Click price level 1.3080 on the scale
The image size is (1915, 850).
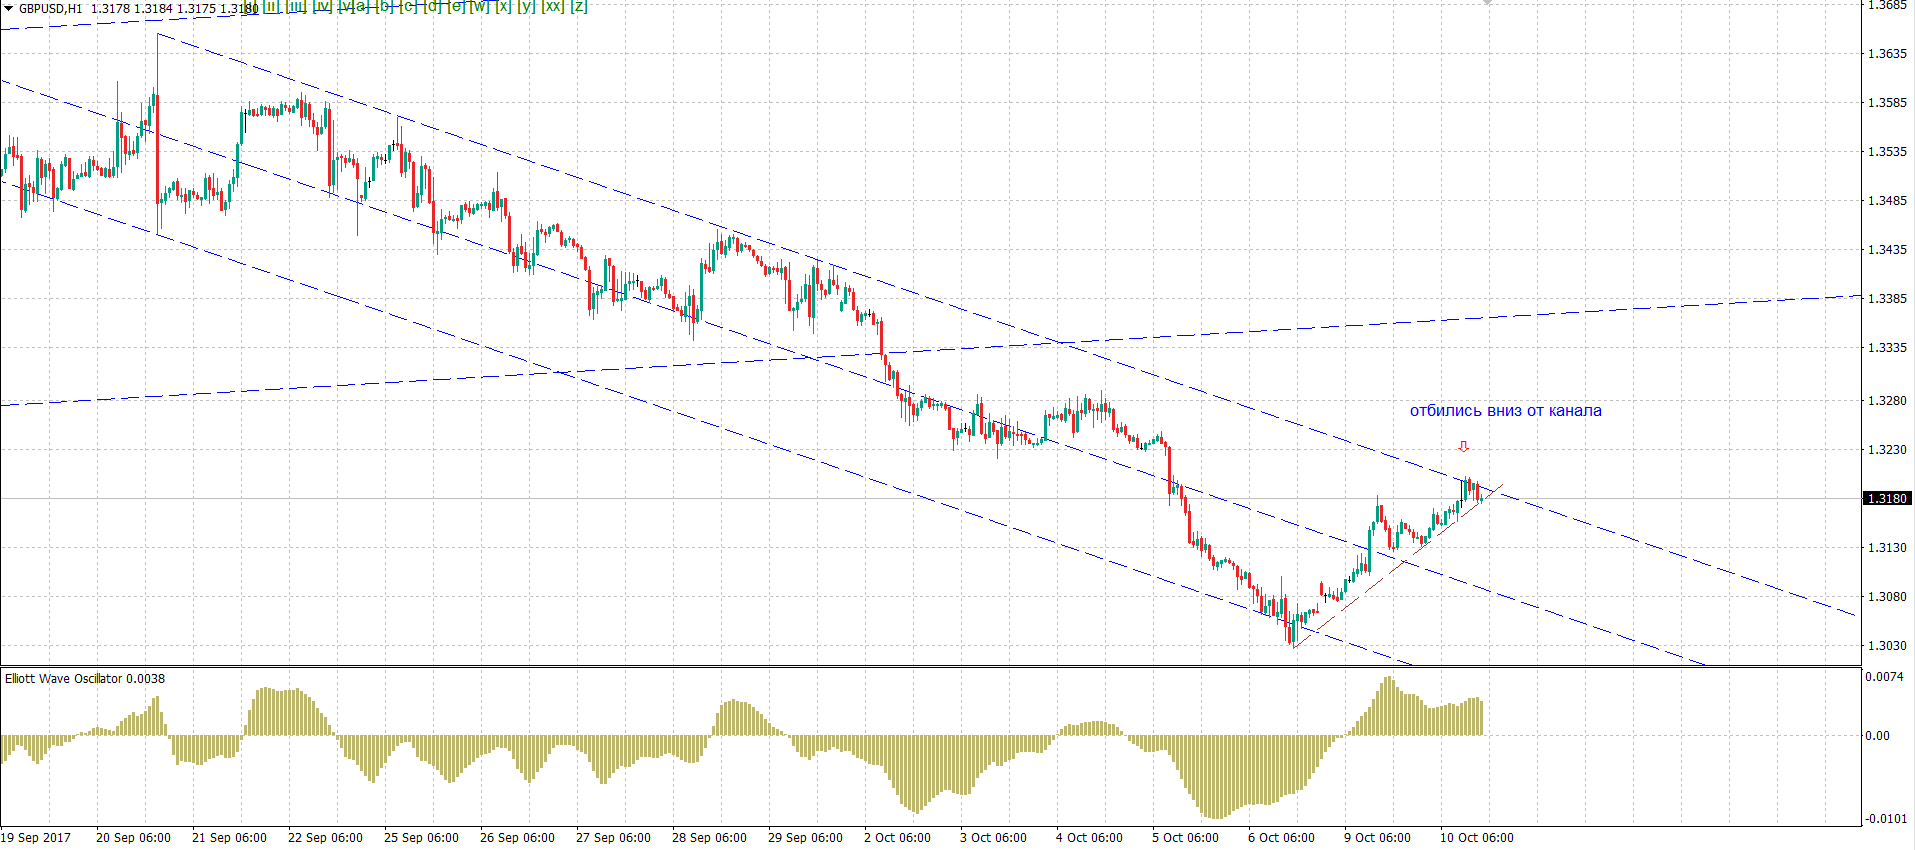(1888, 597)
